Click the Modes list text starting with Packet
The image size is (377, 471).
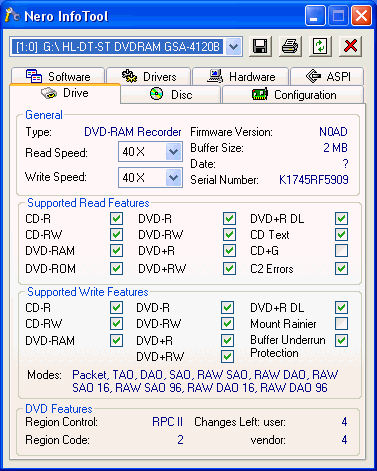205,381
